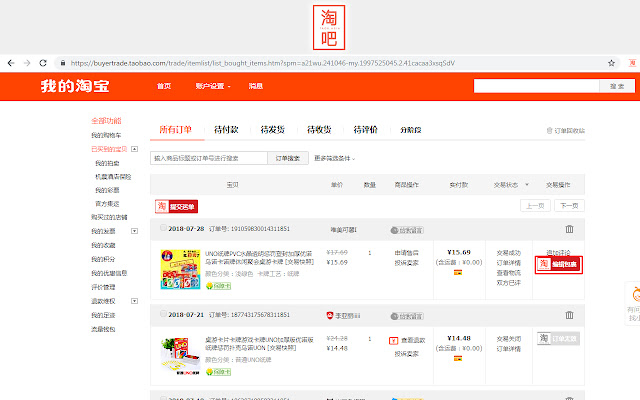Expand the 退款维权 sidebar section
Viewport: 640px width, 400px height.
[134, 301]
